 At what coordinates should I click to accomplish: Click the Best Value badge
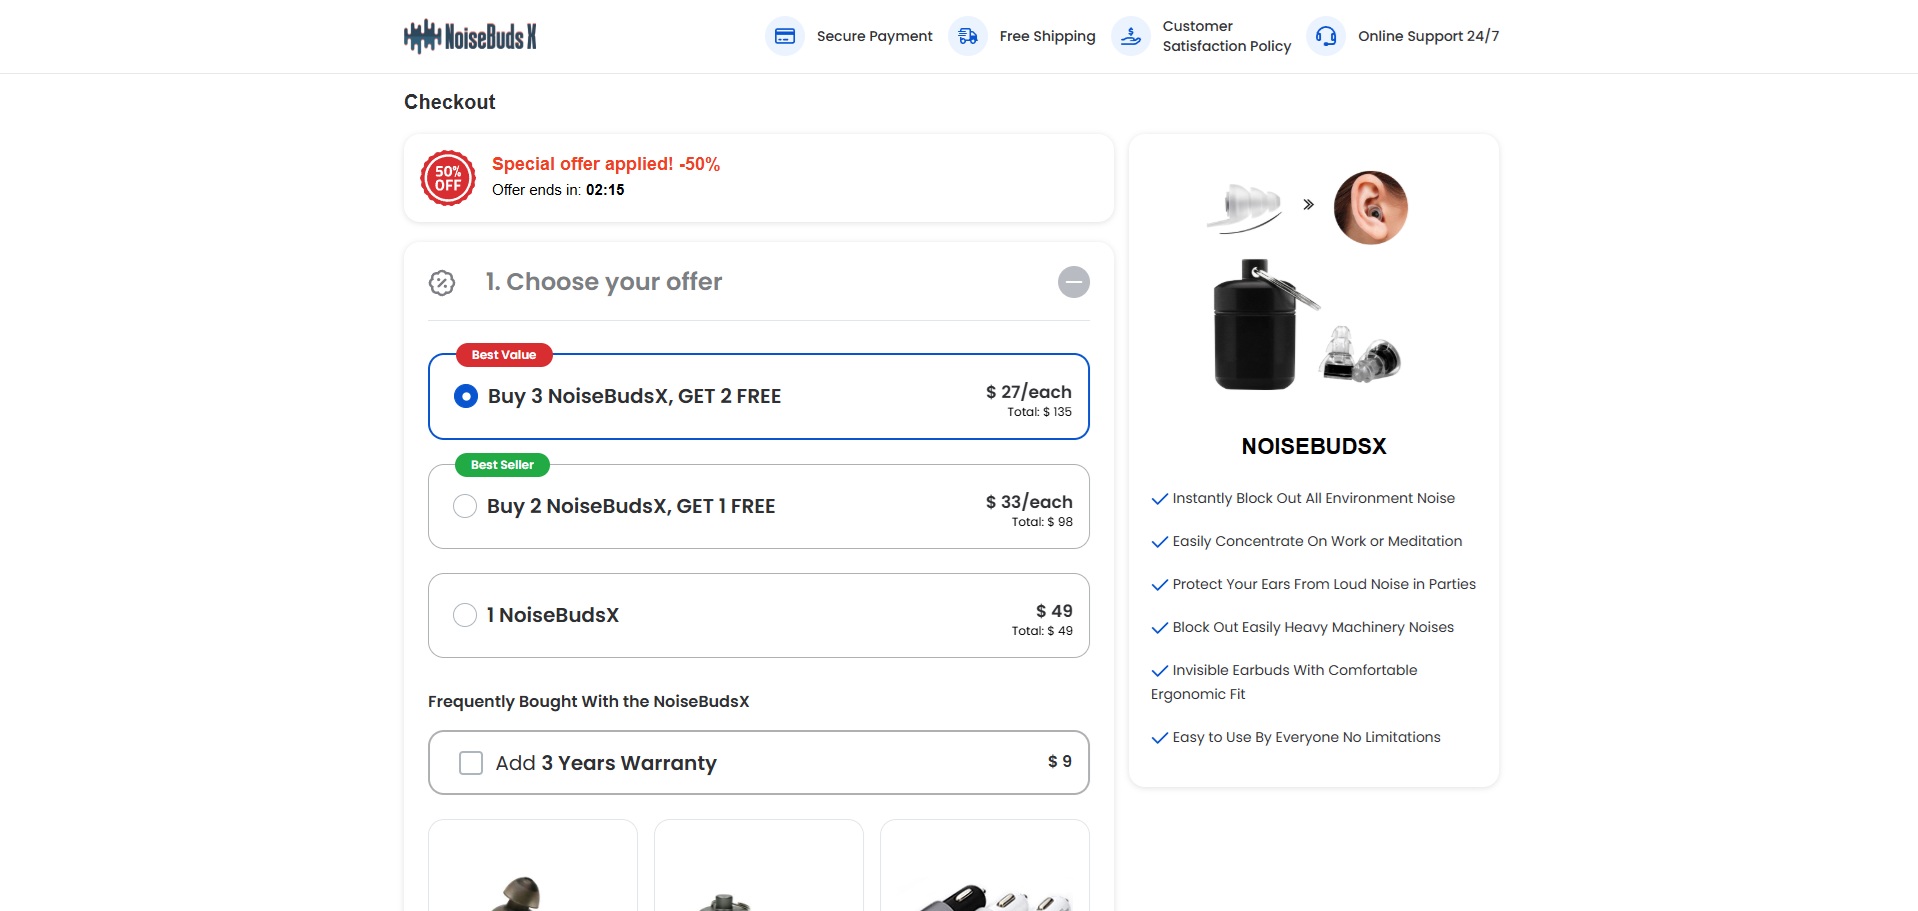point(504,355)
